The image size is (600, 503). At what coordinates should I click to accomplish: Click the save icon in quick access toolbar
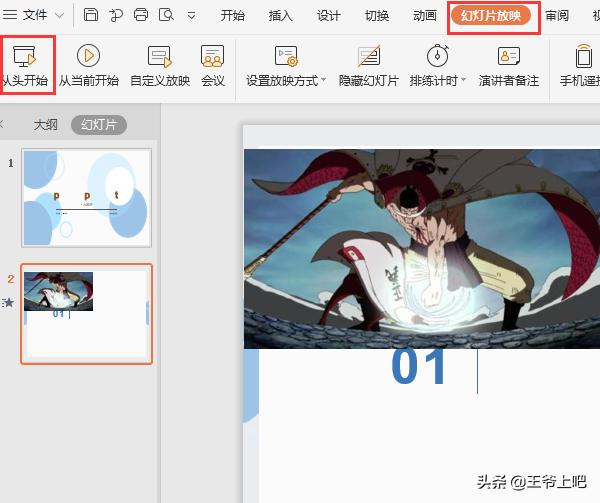[91, 15]
